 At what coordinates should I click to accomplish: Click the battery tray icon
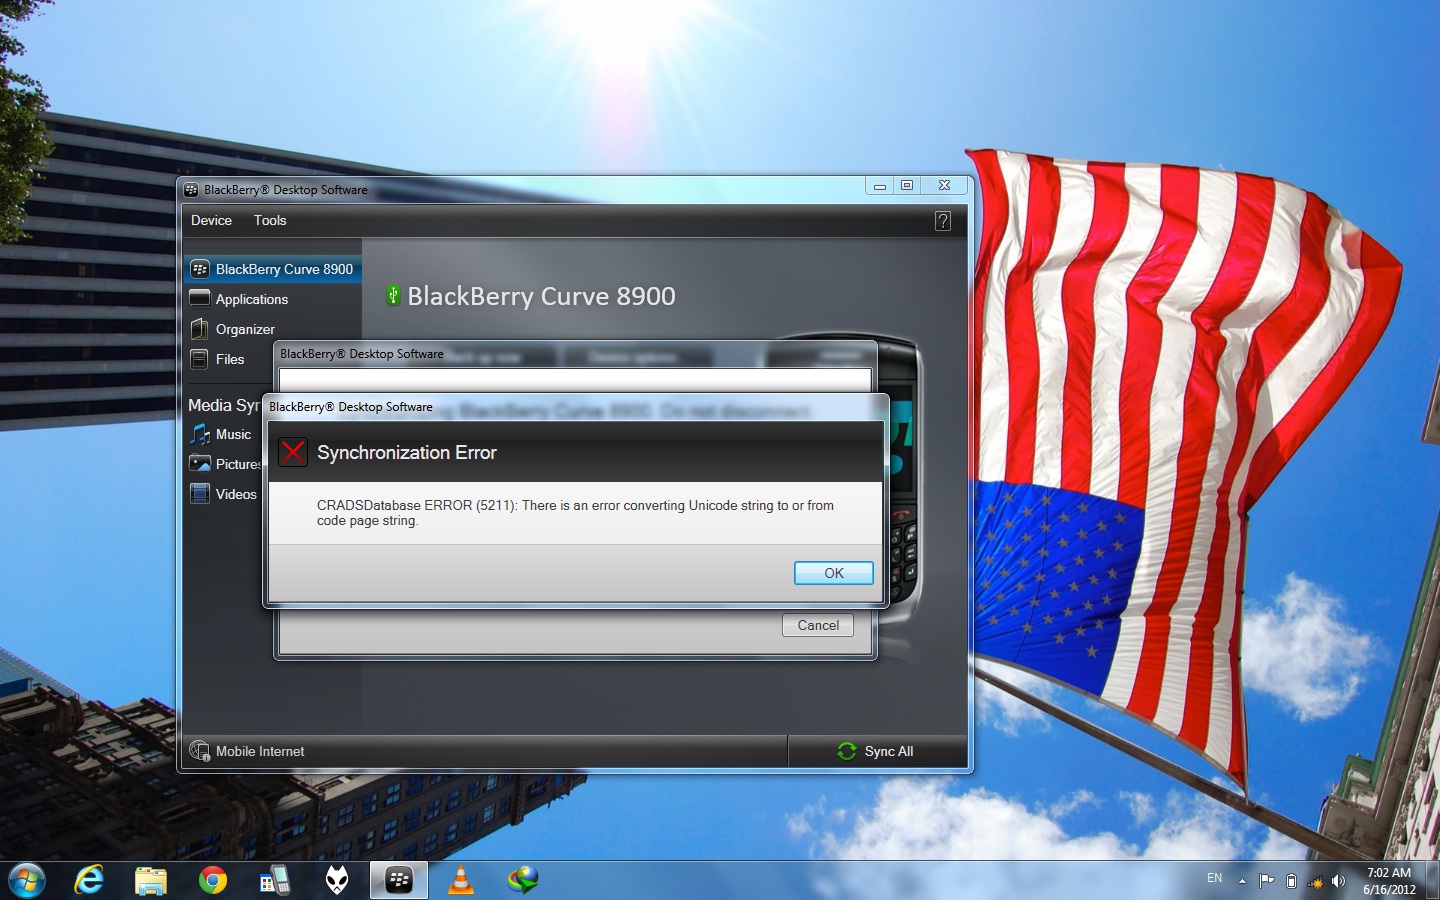pos(1291,881)
